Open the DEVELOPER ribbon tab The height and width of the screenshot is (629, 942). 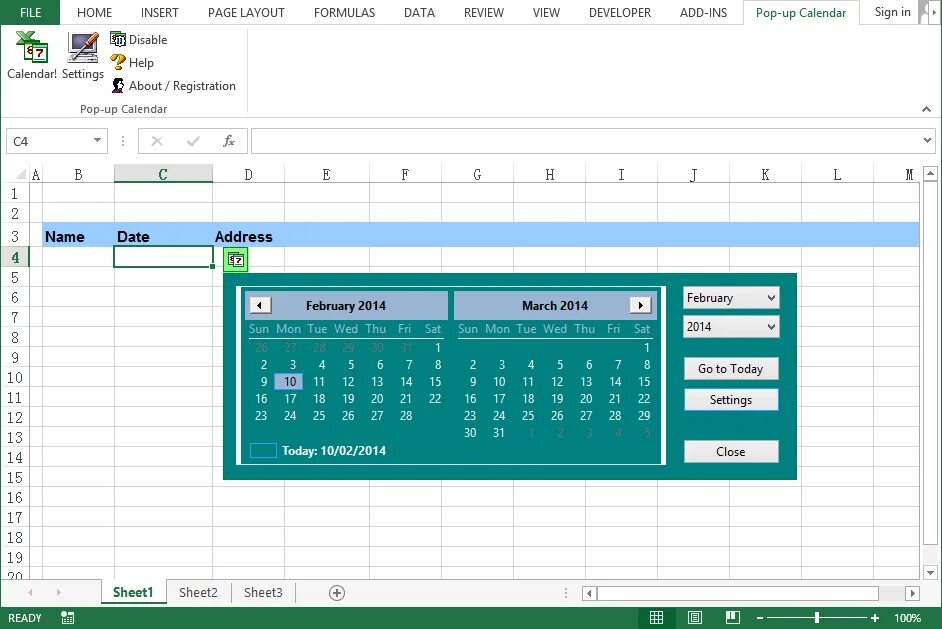pos(619,13)
